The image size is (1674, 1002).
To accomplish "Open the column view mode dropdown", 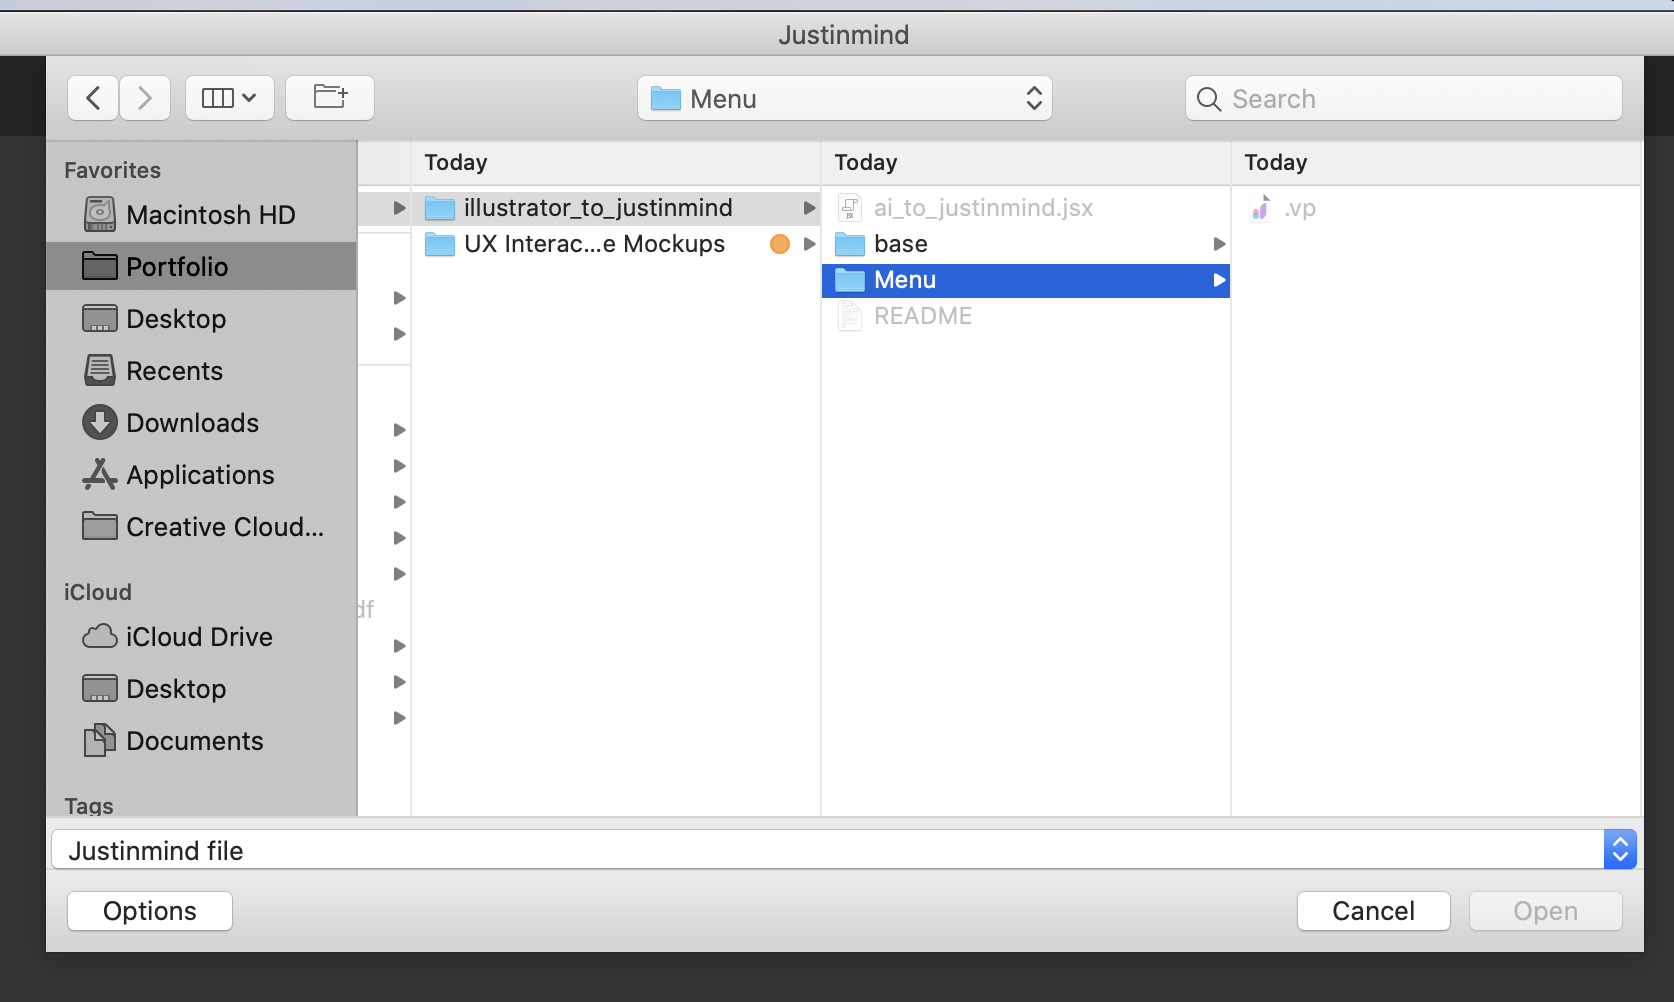I will click(230, 98).
